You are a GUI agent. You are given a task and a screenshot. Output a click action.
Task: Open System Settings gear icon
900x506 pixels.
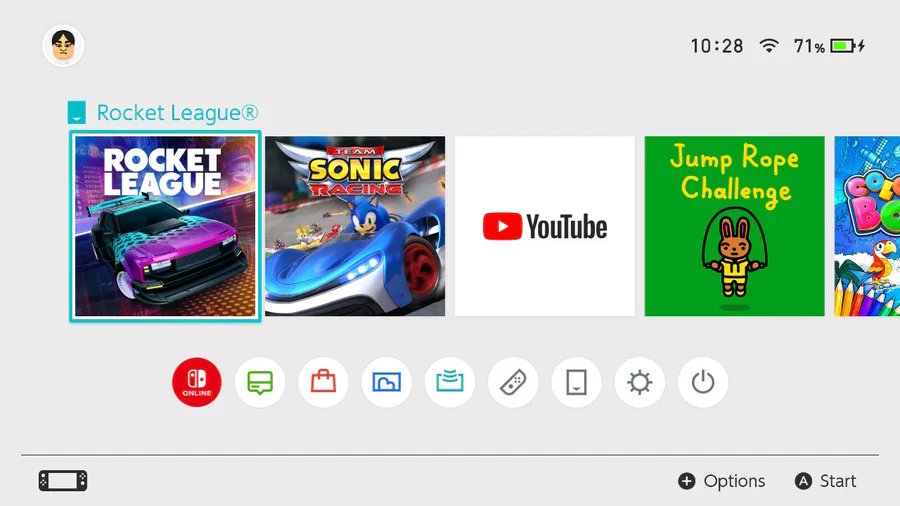[639, 382]
